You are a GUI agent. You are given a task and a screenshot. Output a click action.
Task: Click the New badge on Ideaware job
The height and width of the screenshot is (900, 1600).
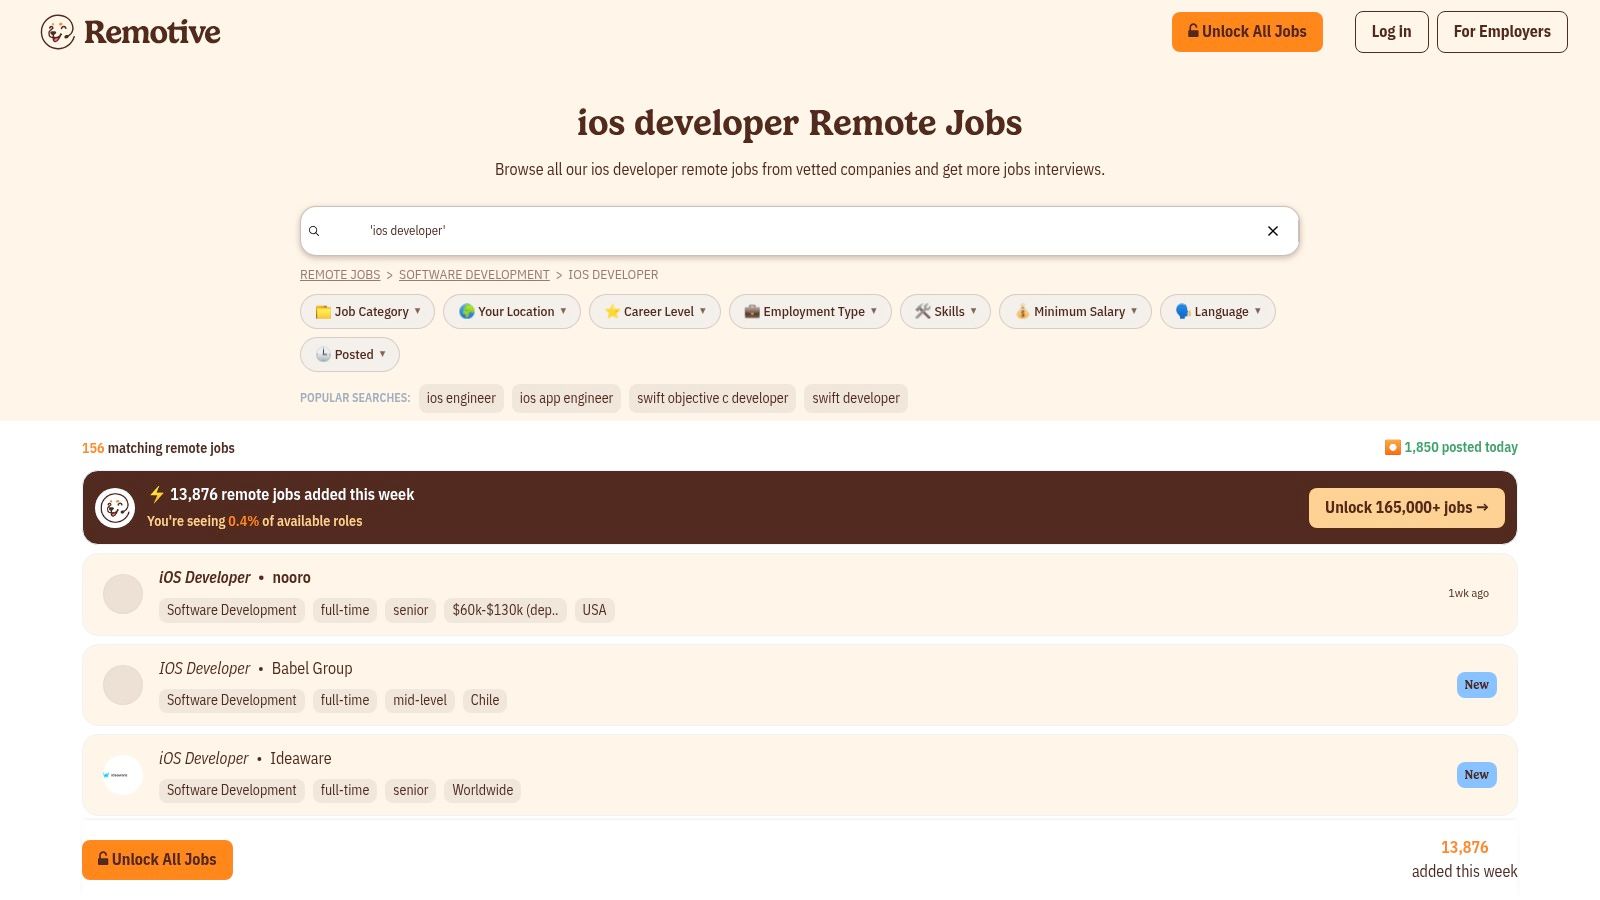[x=1476, y=775]
